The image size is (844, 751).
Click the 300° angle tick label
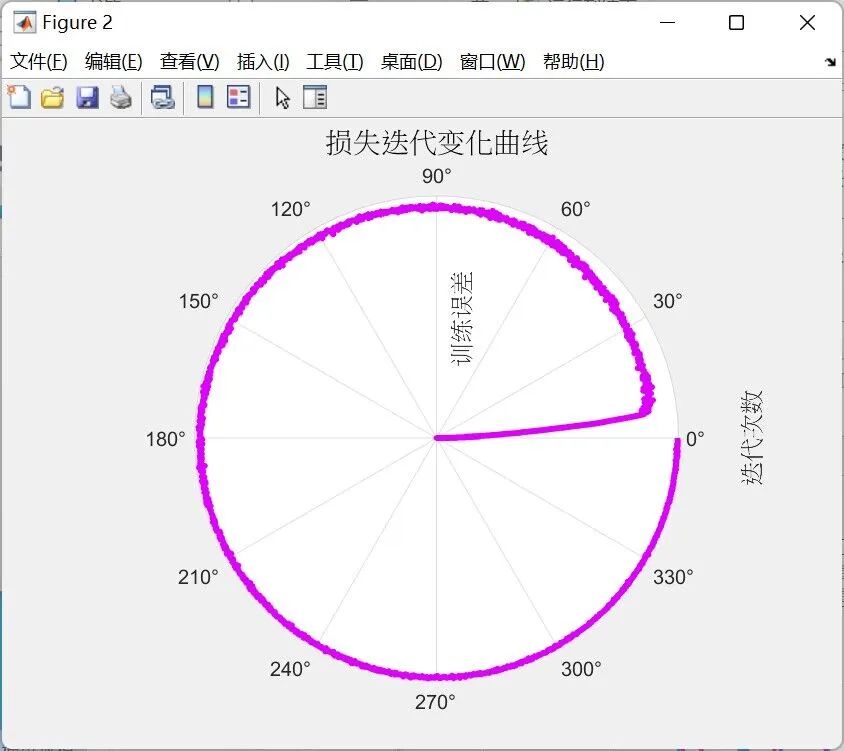click(581, 669)
